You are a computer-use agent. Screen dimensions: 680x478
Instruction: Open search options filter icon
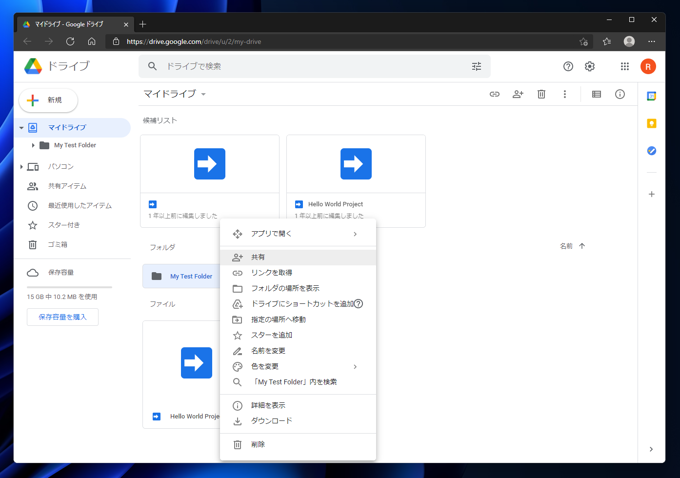476,66
